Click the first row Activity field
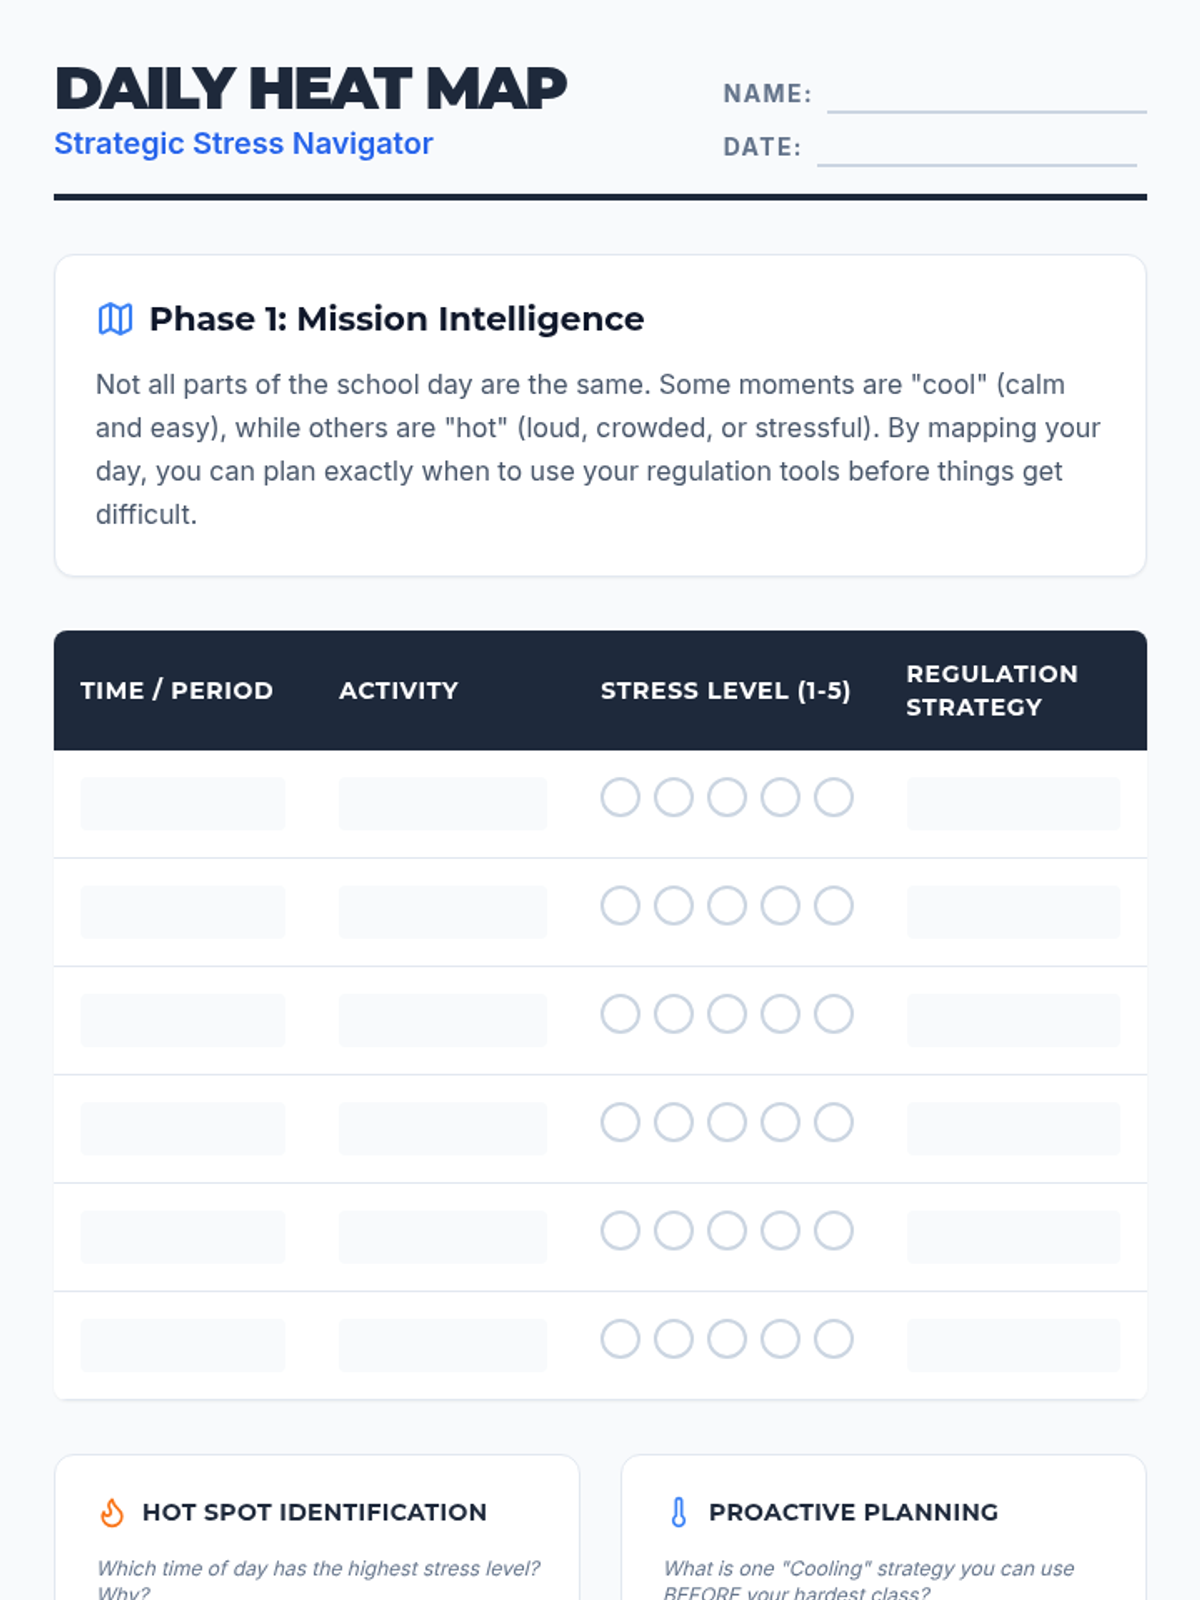The image size is (1200, 1600). point(442,803)
